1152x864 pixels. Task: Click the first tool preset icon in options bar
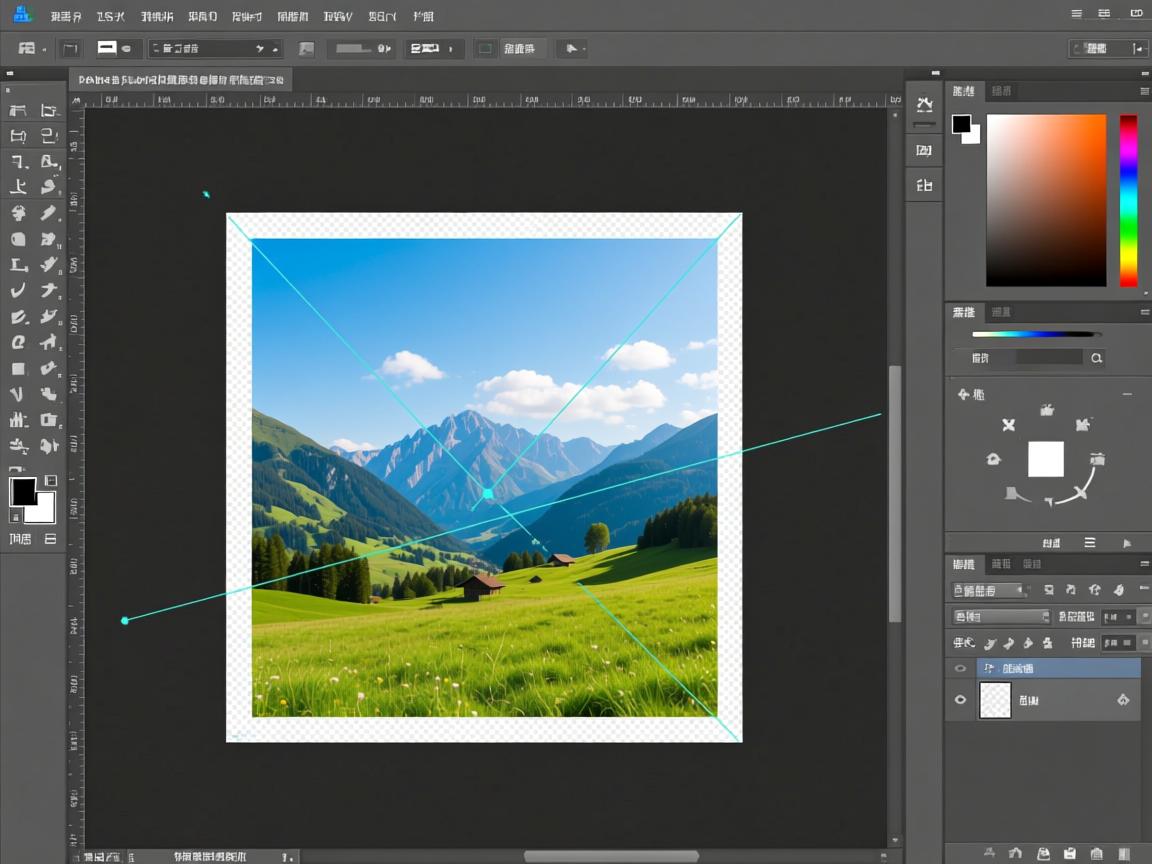pos(27,48)
